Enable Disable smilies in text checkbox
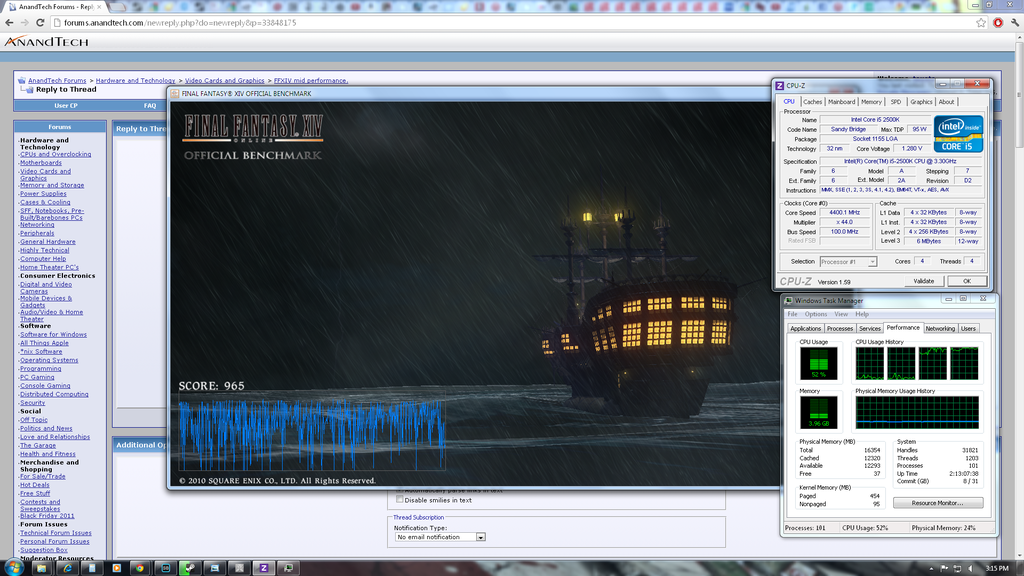The height and width of the screenshot is (576, 1024). [401, 500]
